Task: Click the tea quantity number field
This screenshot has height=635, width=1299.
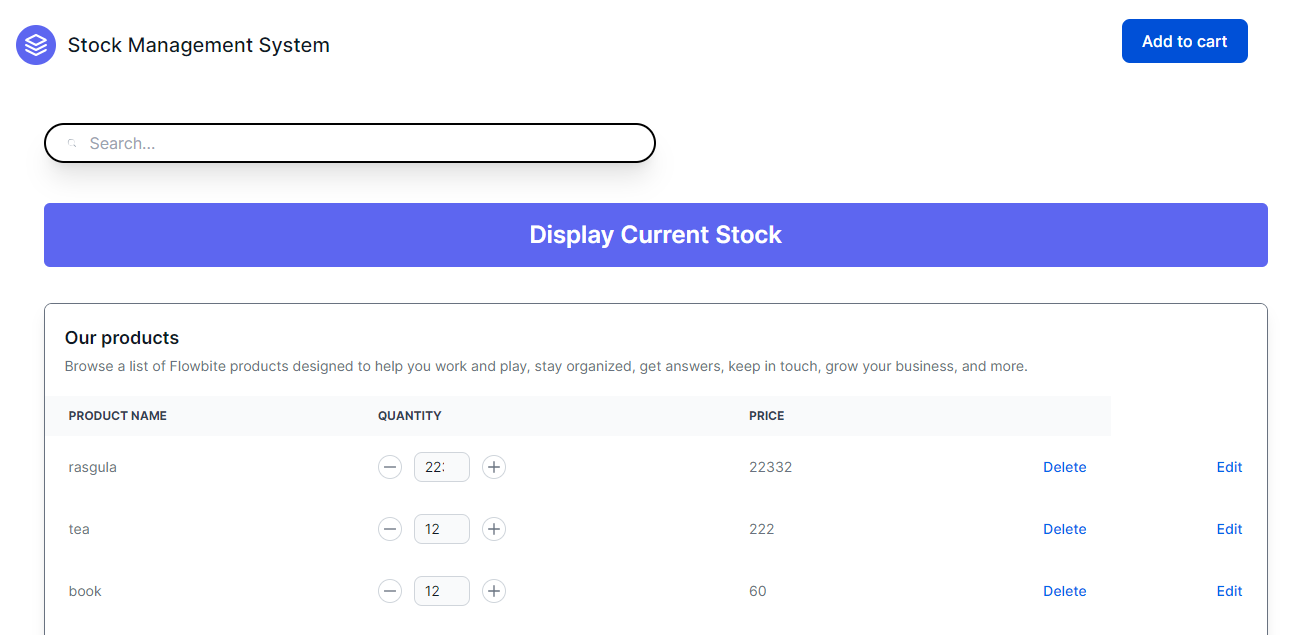Action: pyautogui.click(x=442, y=529)
